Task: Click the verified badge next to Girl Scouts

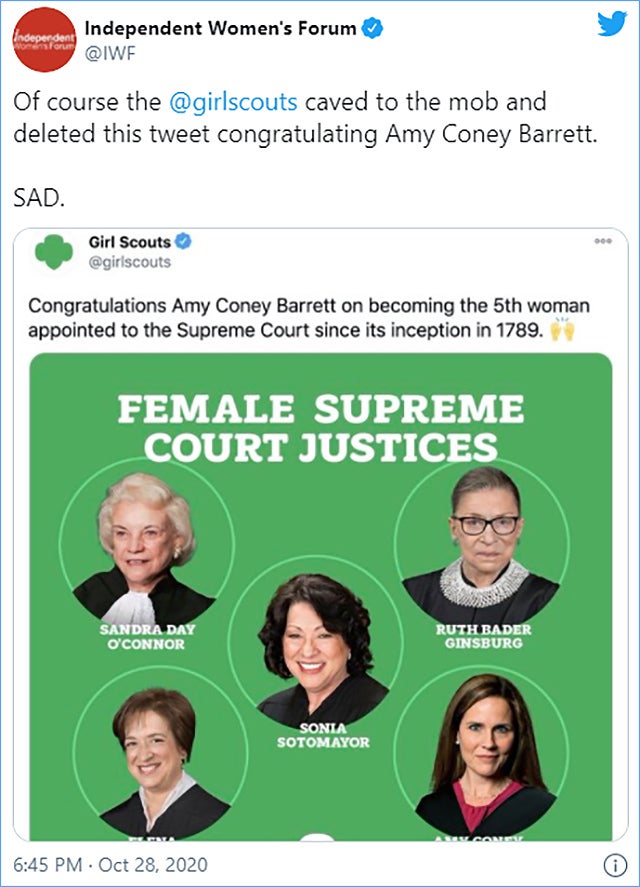Action: [184, 241]
